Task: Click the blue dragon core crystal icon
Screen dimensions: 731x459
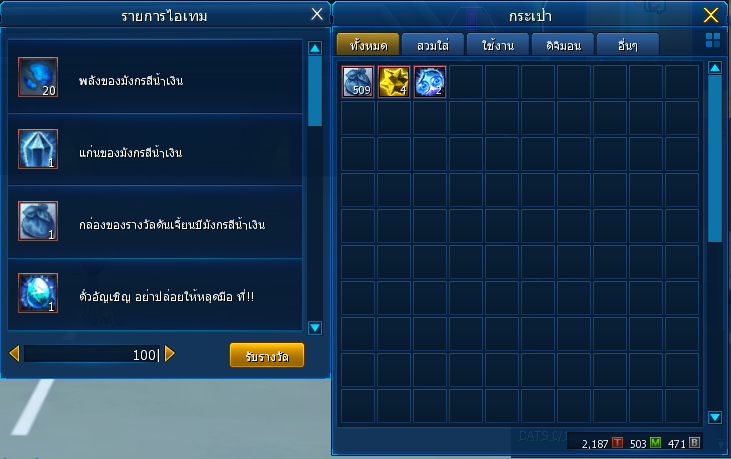Action: click(38, 149)
